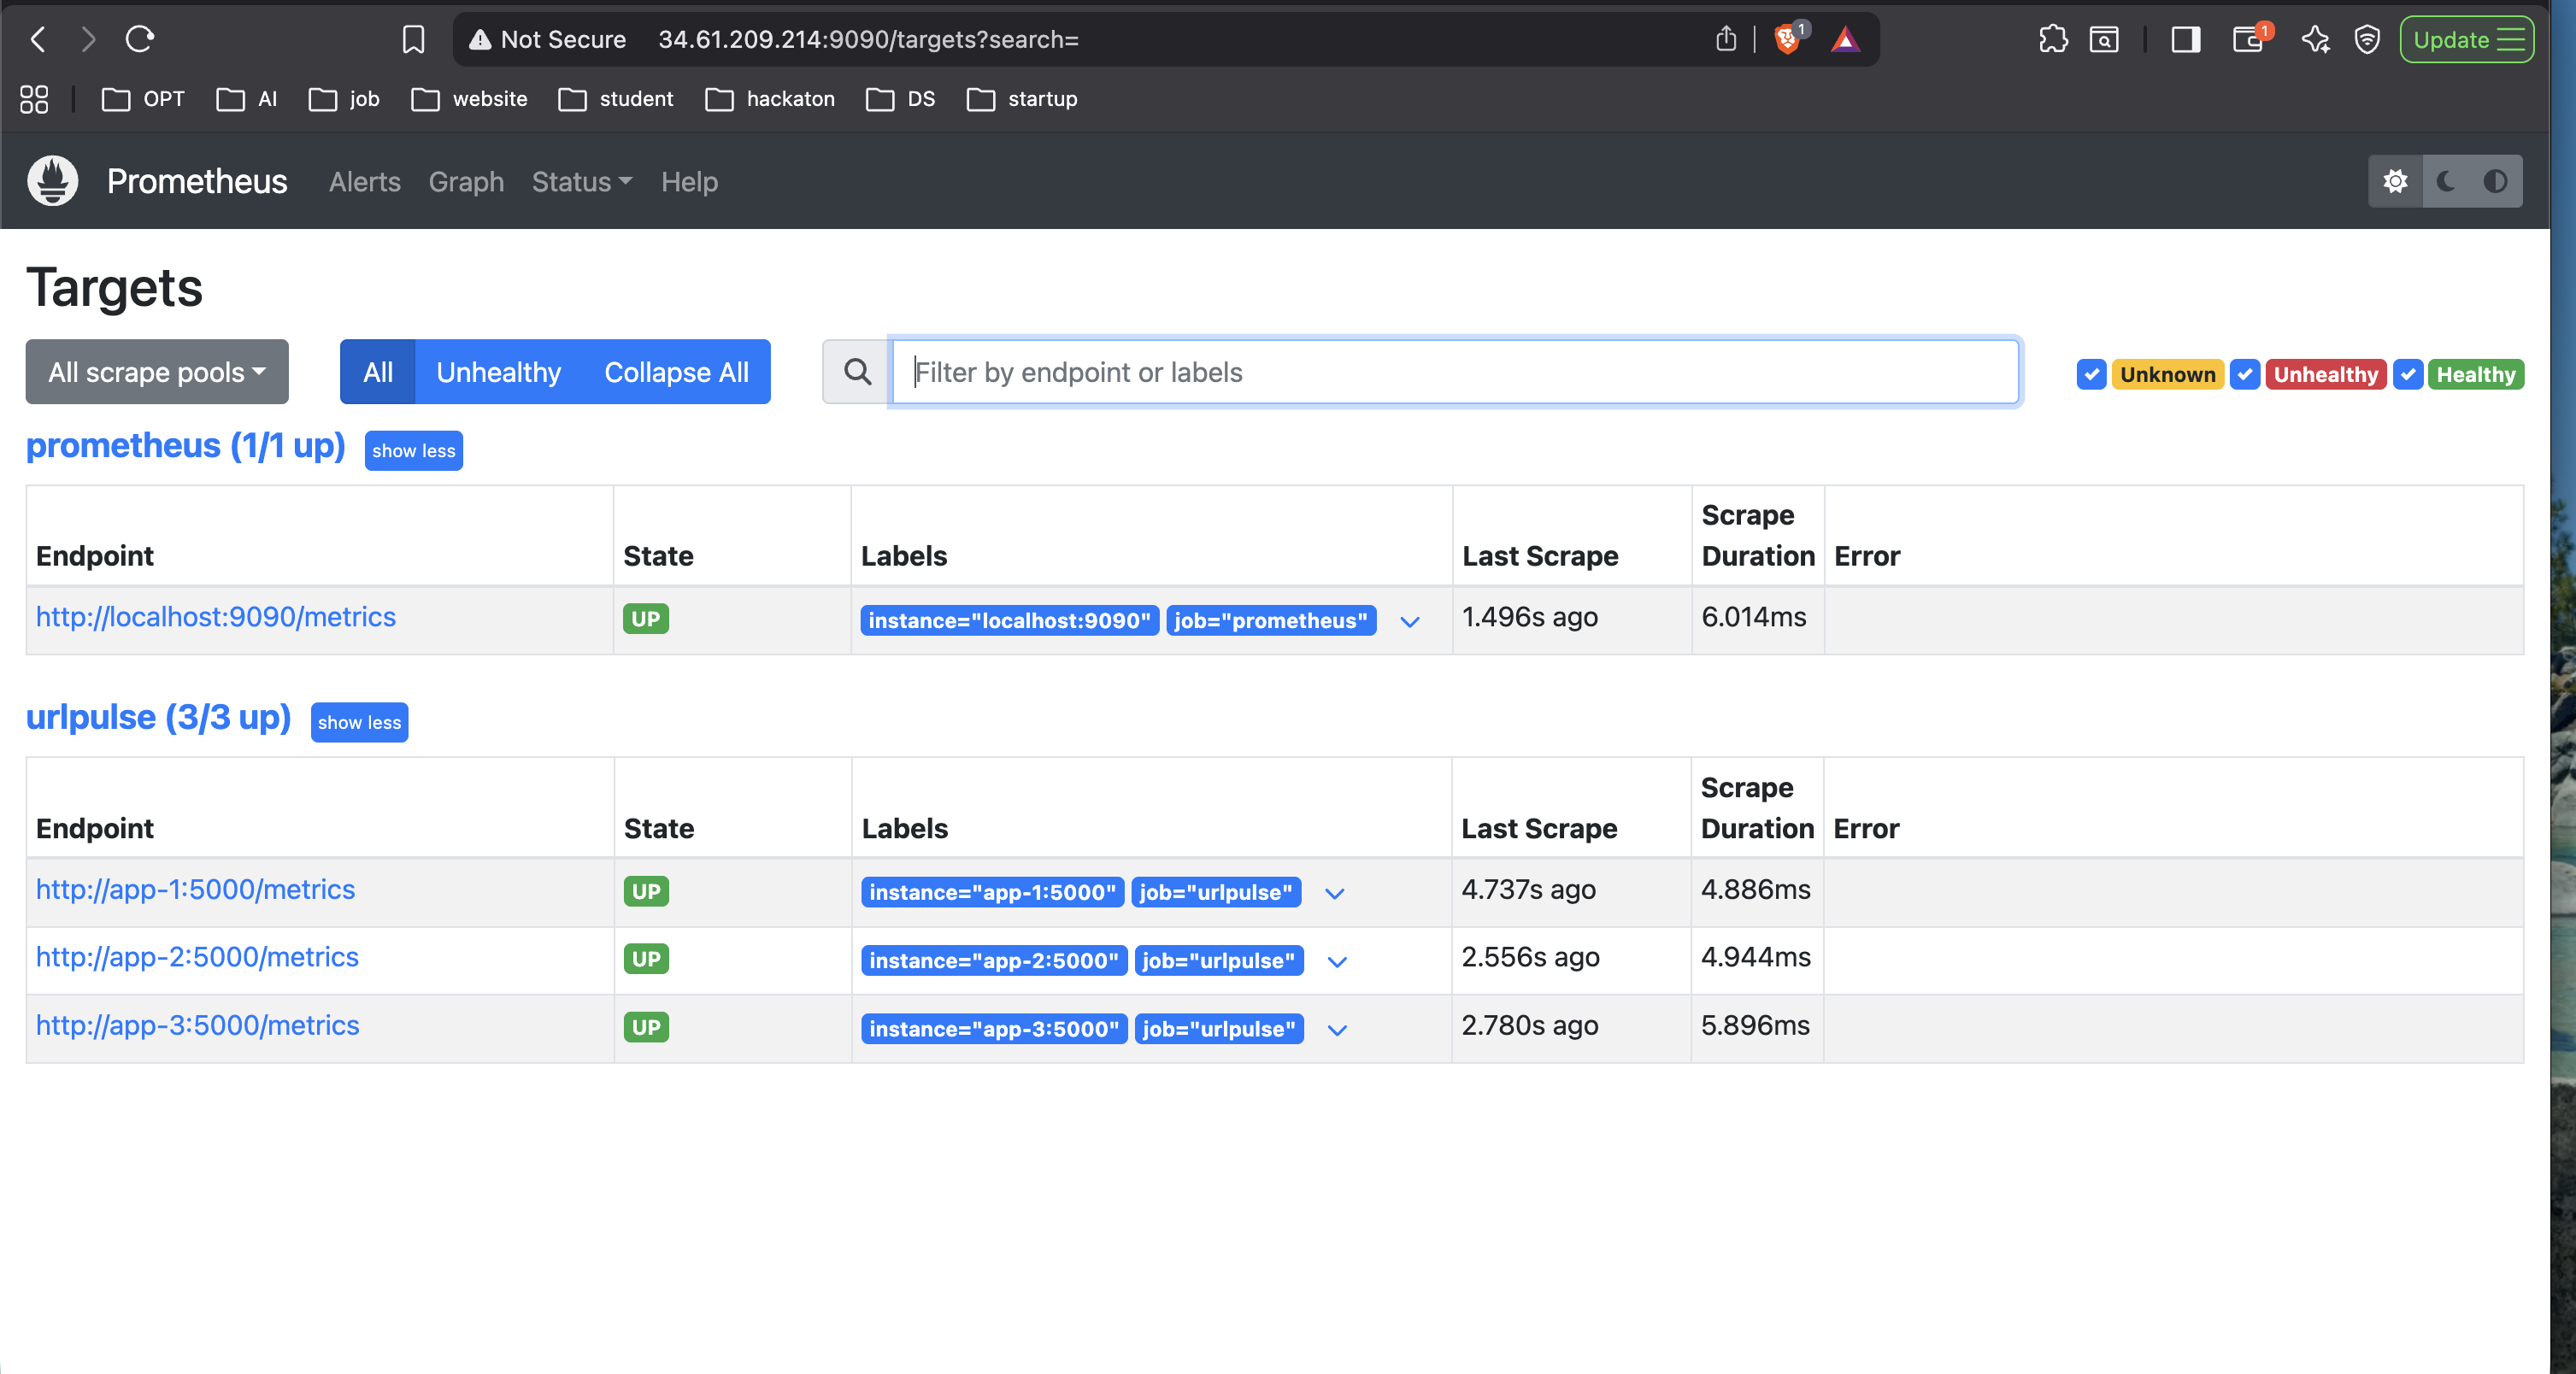
Task: Open the Status navigation menu
Action: click(x=581, y=181)
